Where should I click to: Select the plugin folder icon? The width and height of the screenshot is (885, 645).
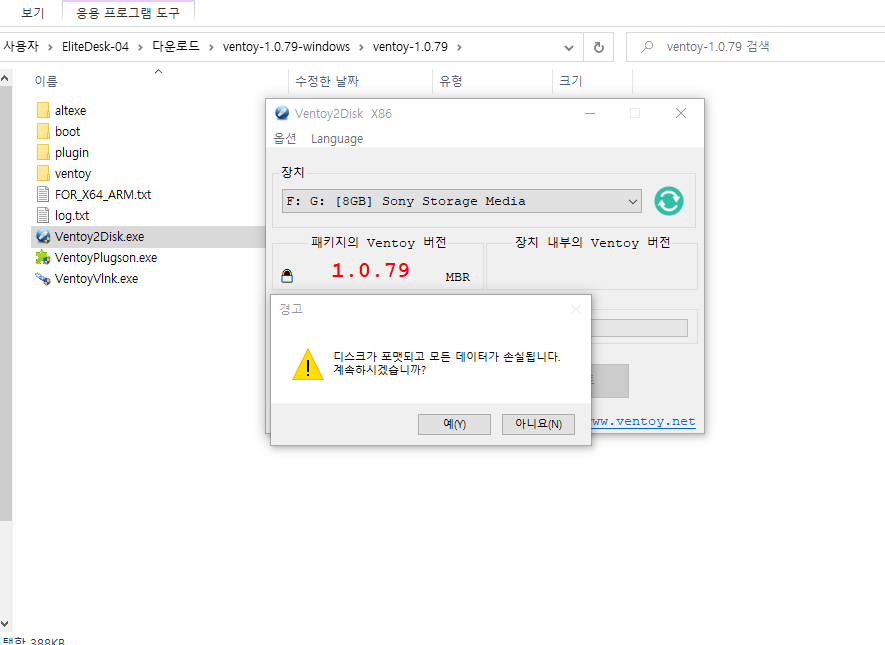pos(43,152)
